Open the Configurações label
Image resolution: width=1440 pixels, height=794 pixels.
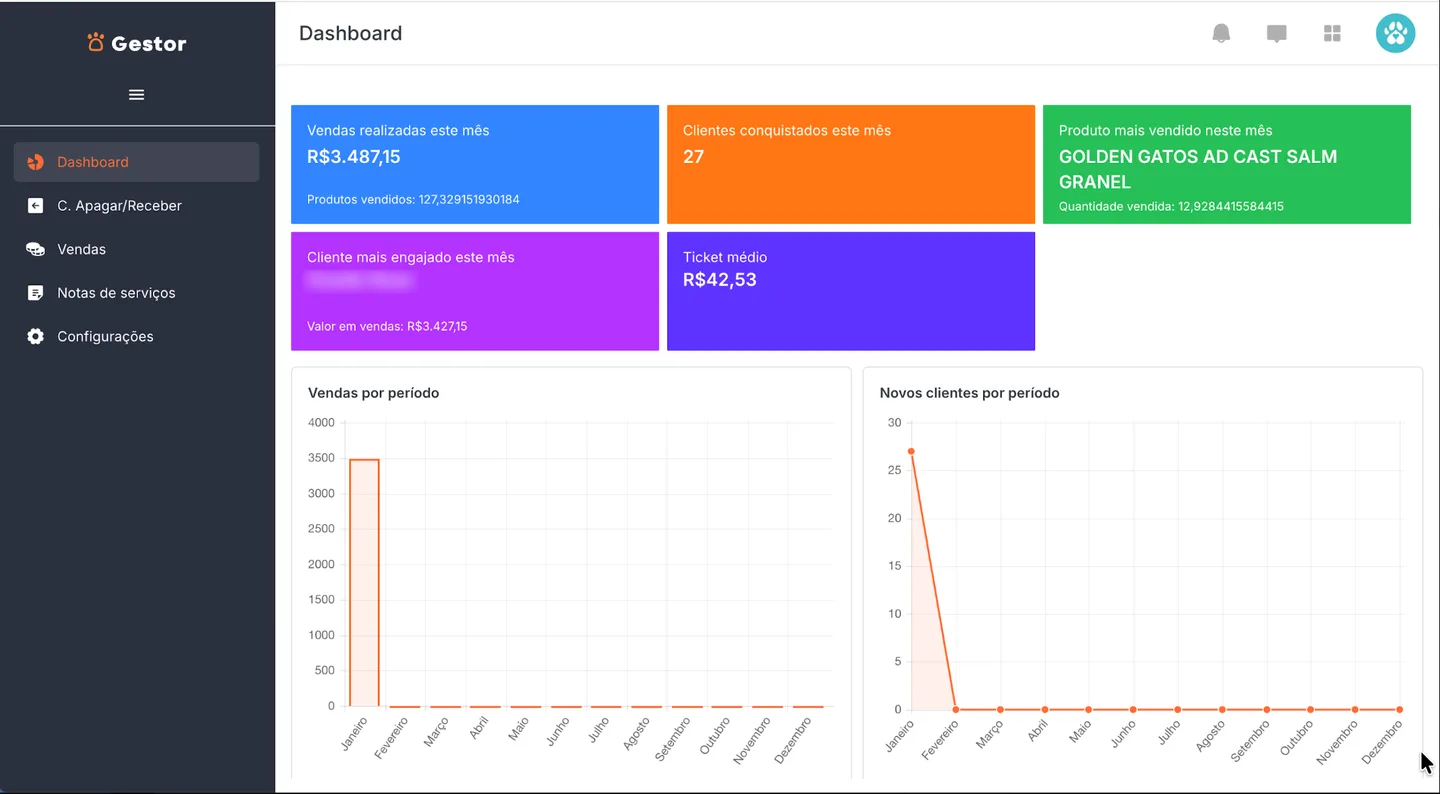point(105,337)
